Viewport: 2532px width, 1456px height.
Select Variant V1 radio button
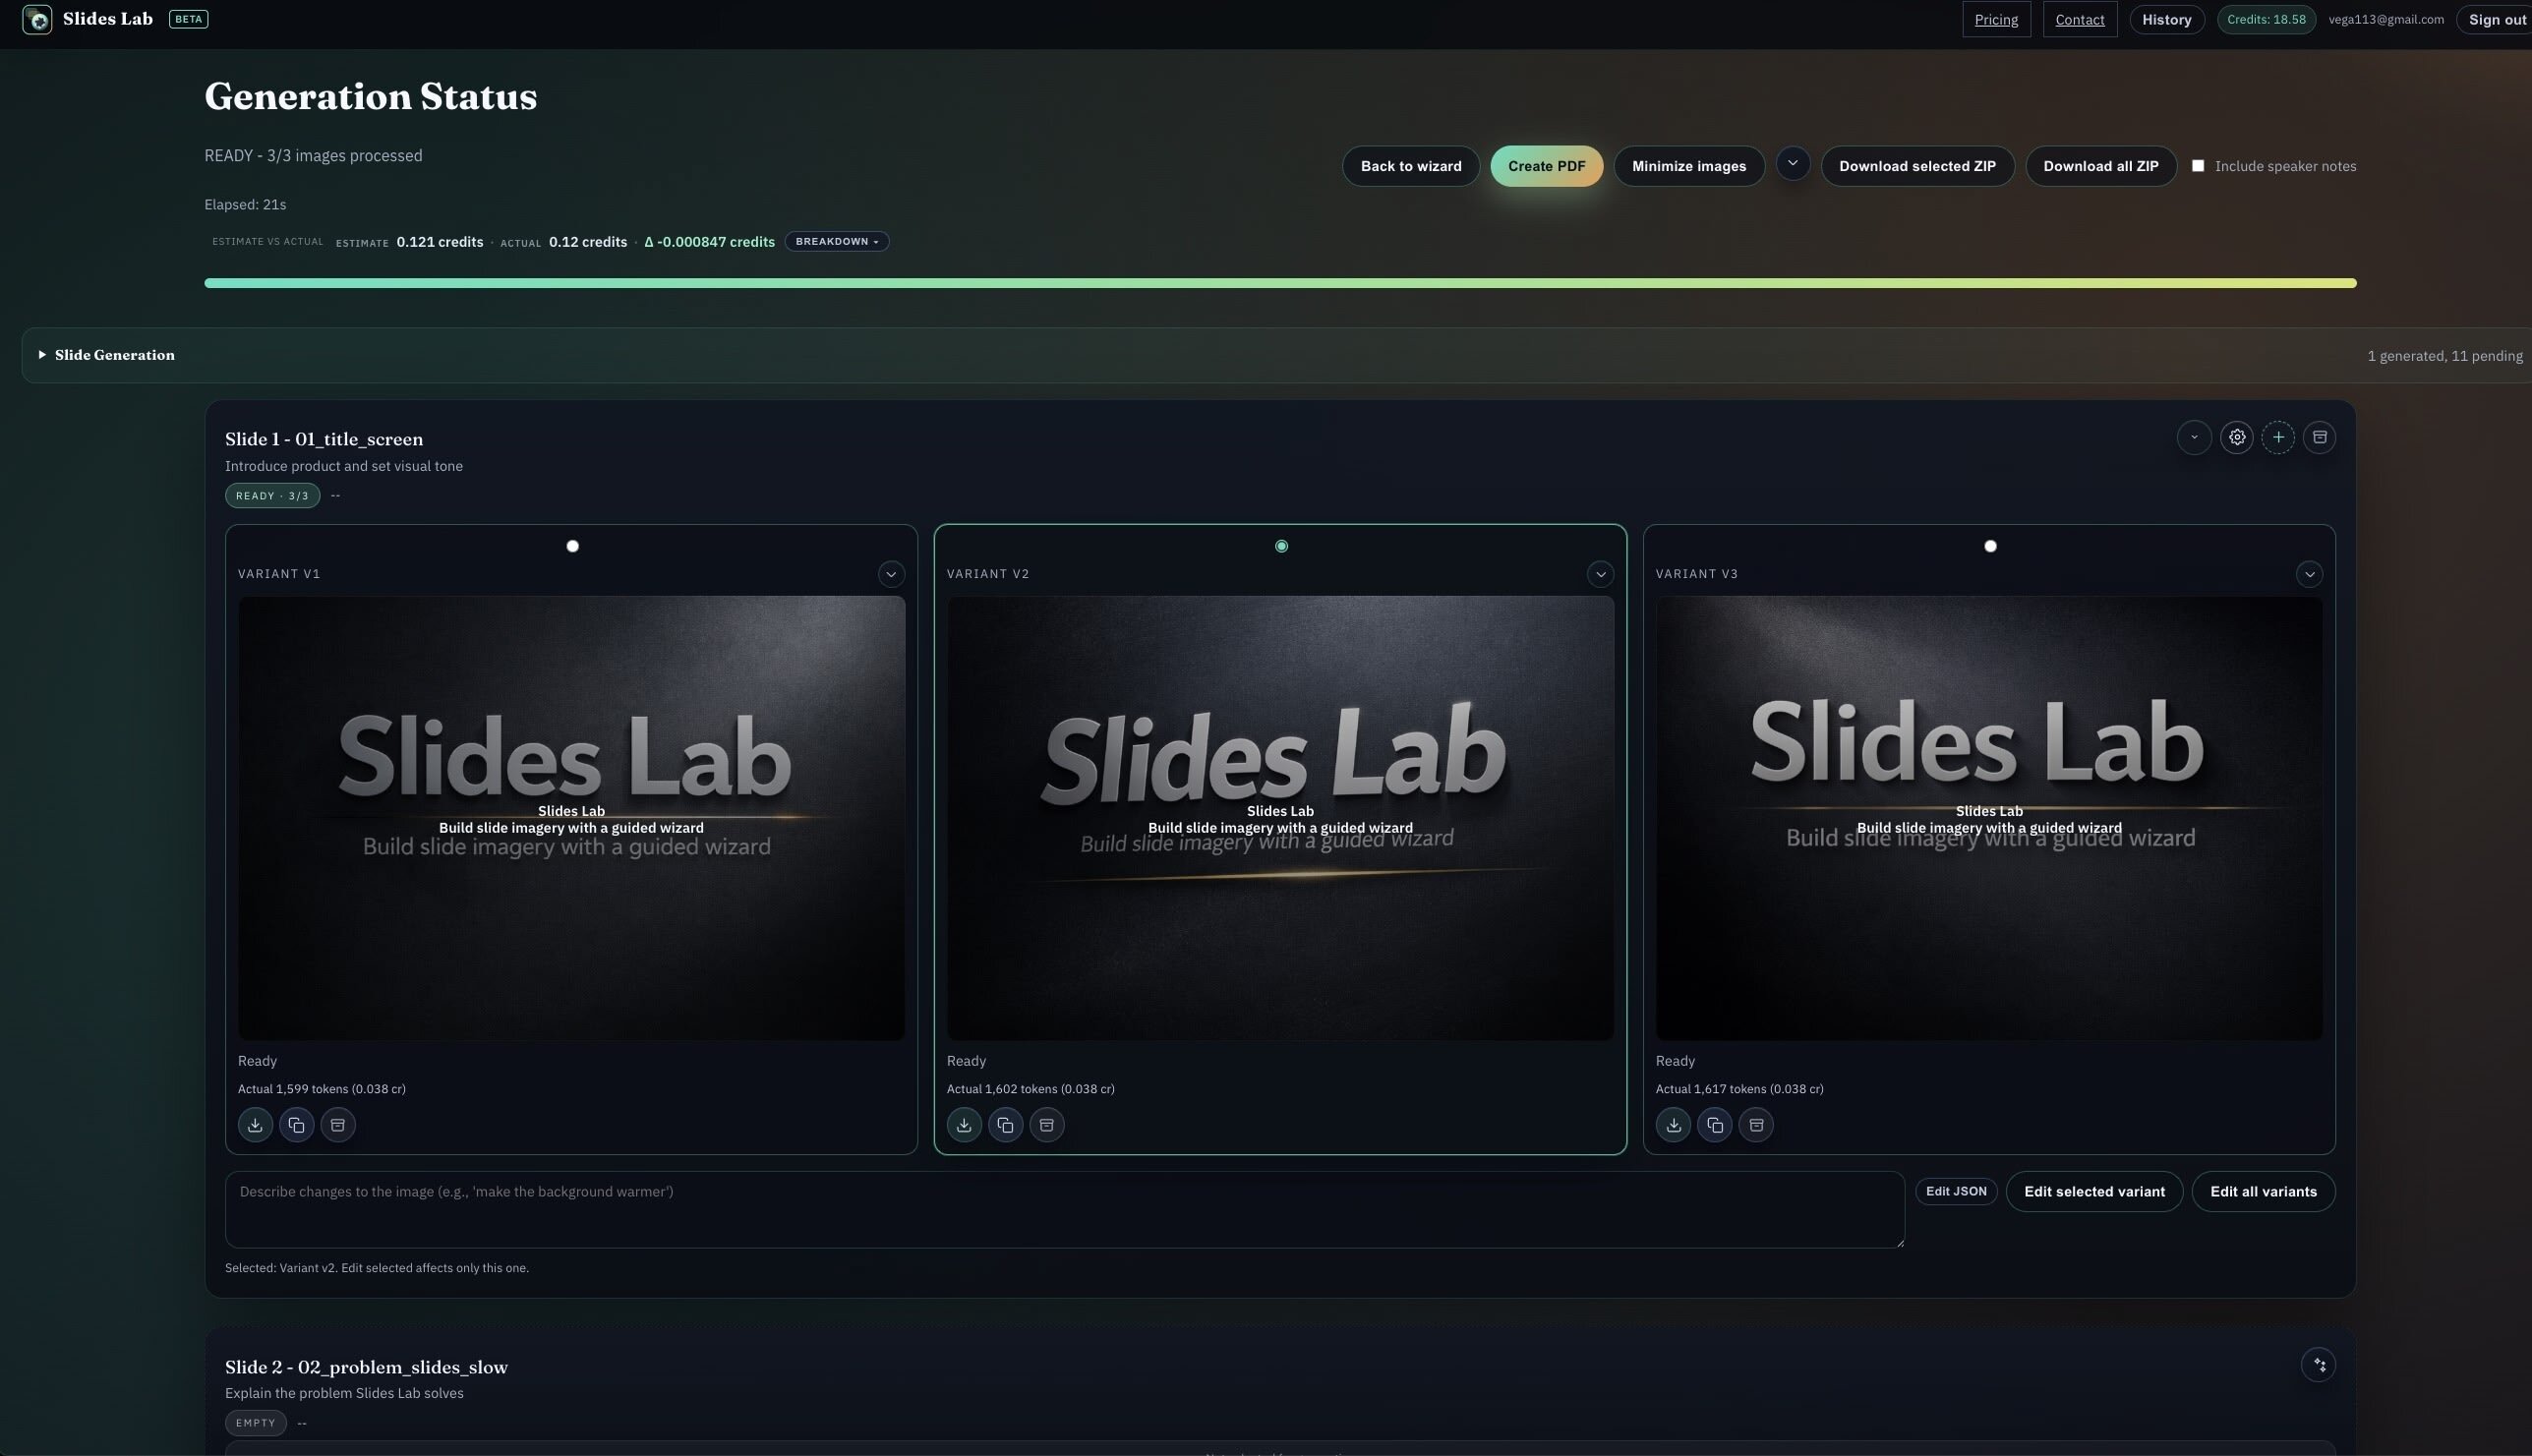(572, 545)
